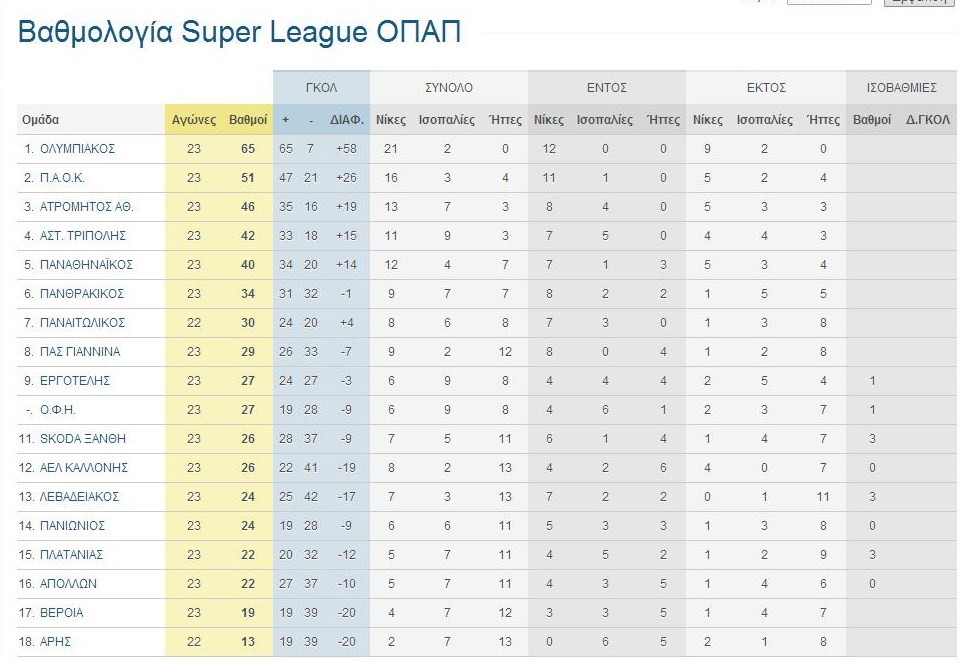Screen dimensions: 961x663
Task: Select the ΣΥΝΟΛΟ group header
Action: click(448, 88)
